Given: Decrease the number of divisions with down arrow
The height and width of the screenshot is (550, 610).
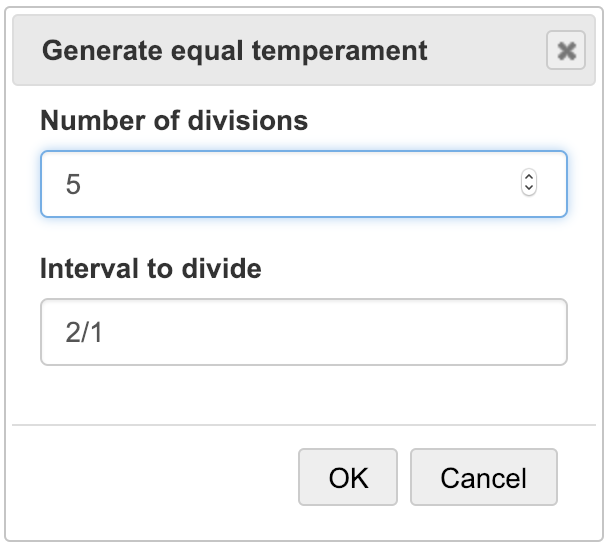Looking at the screenshot, I should coord(529,189).
